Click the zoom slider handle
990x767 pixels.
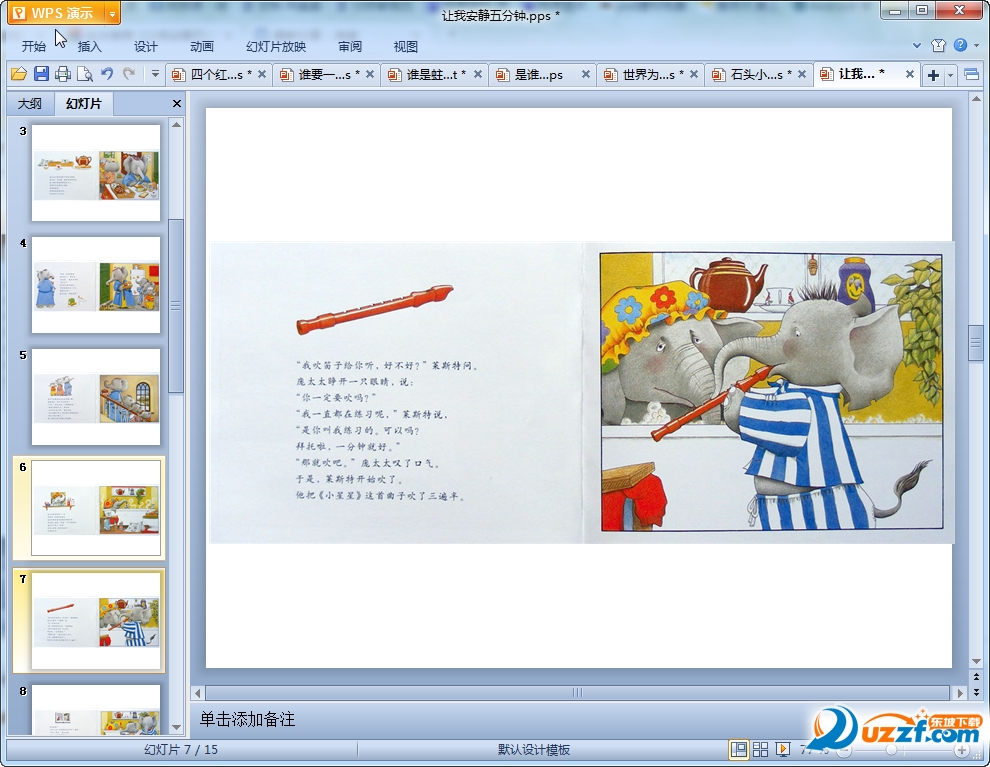[891, 751]
